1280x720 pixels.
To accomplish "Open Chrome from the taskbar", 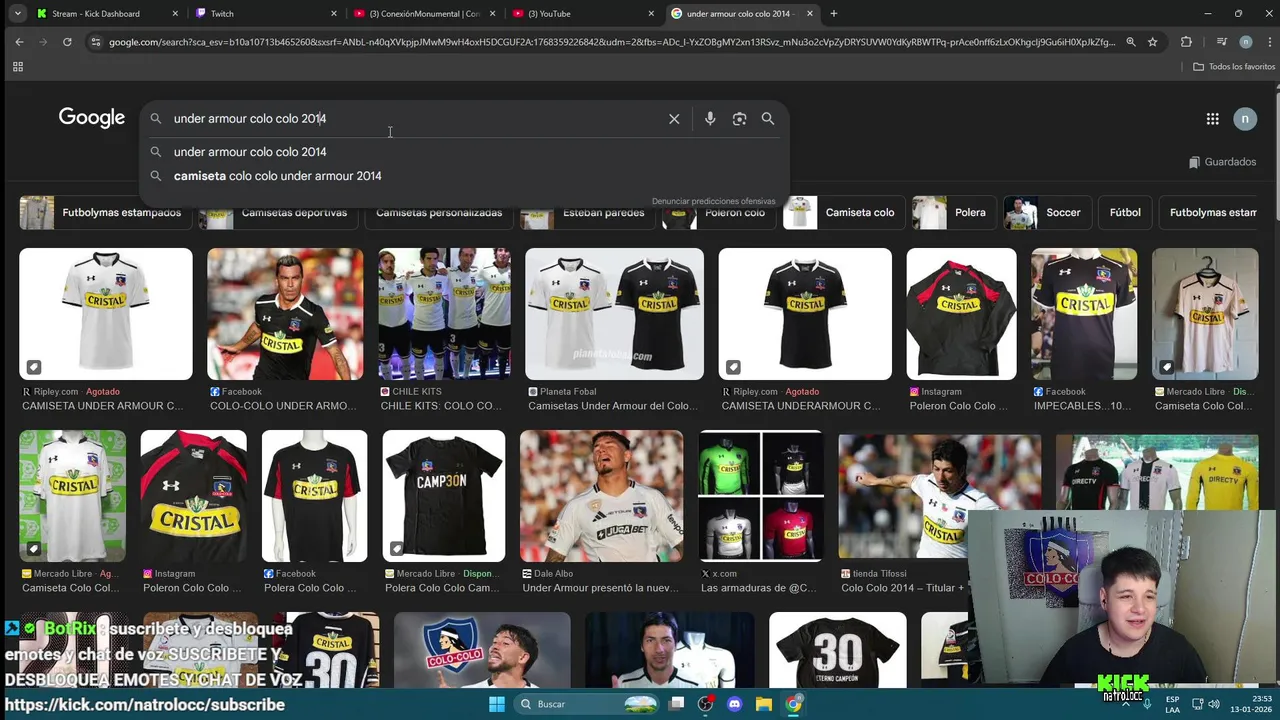I will pos(793,704).
